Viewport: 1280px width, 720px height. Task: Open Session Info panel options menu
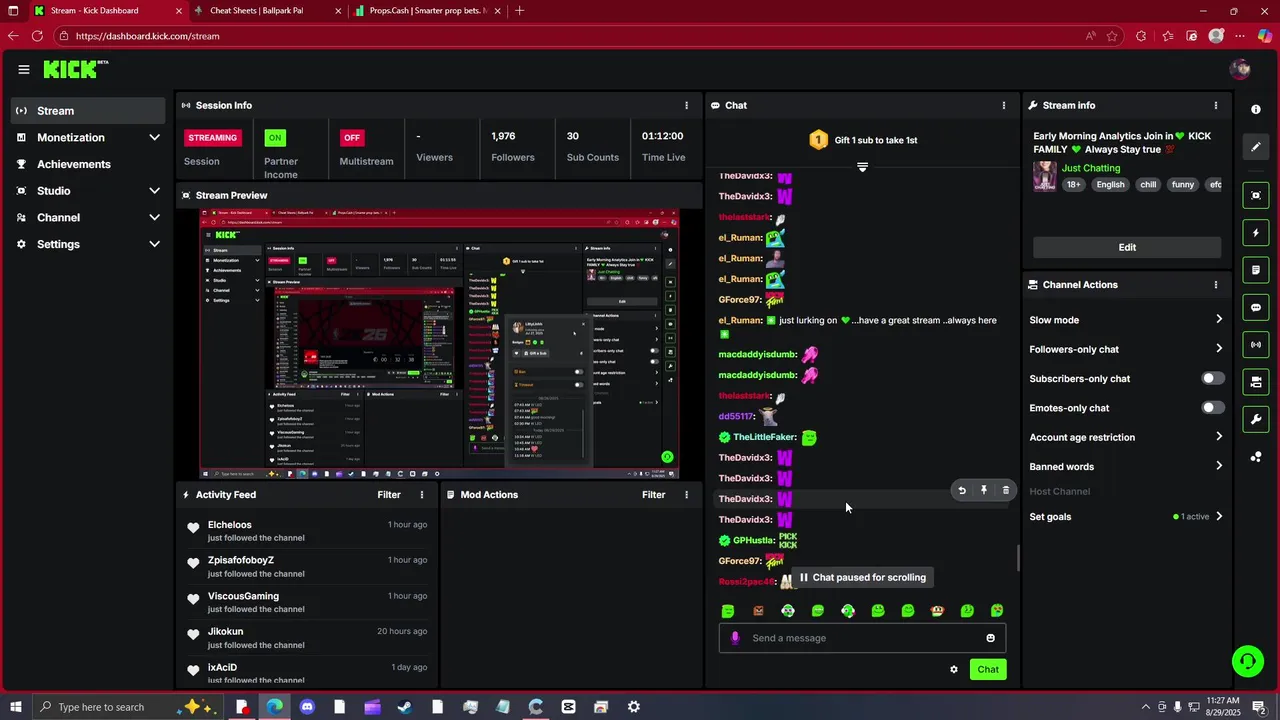[686, 105]
